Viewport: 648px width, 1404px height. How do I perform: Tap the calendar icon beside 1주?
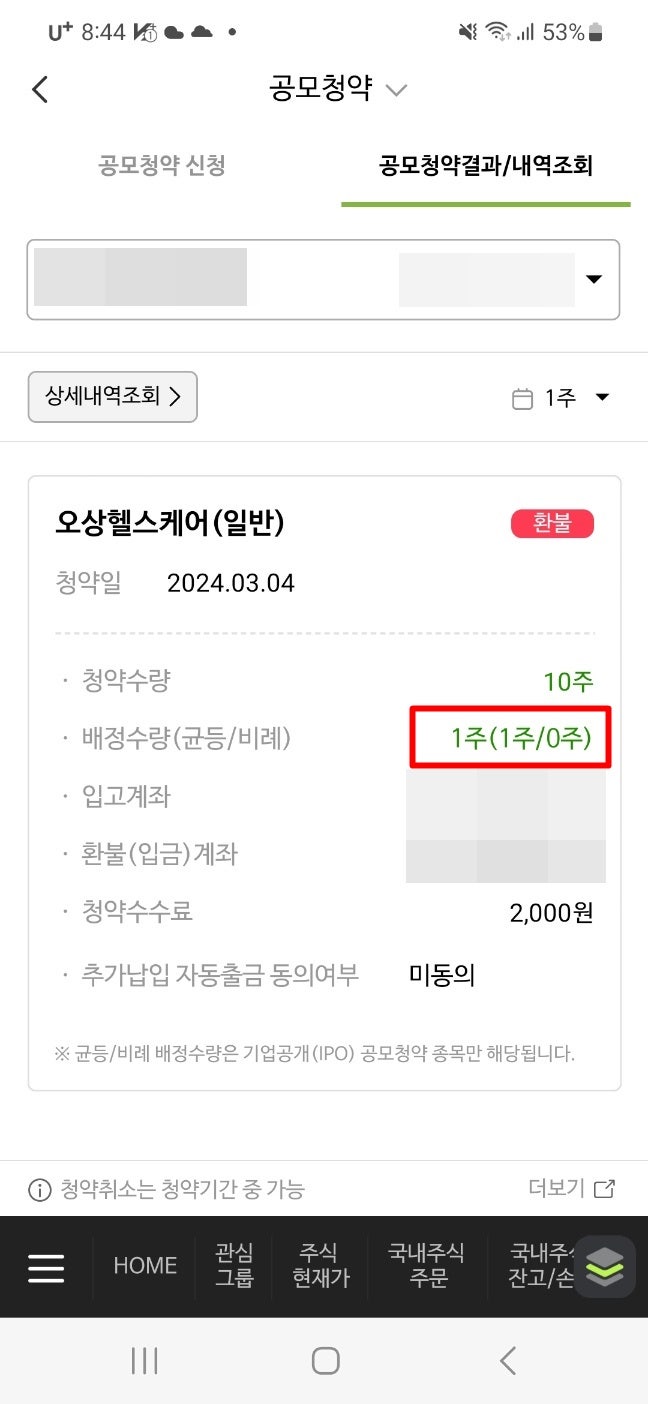(x=522, y=397)
